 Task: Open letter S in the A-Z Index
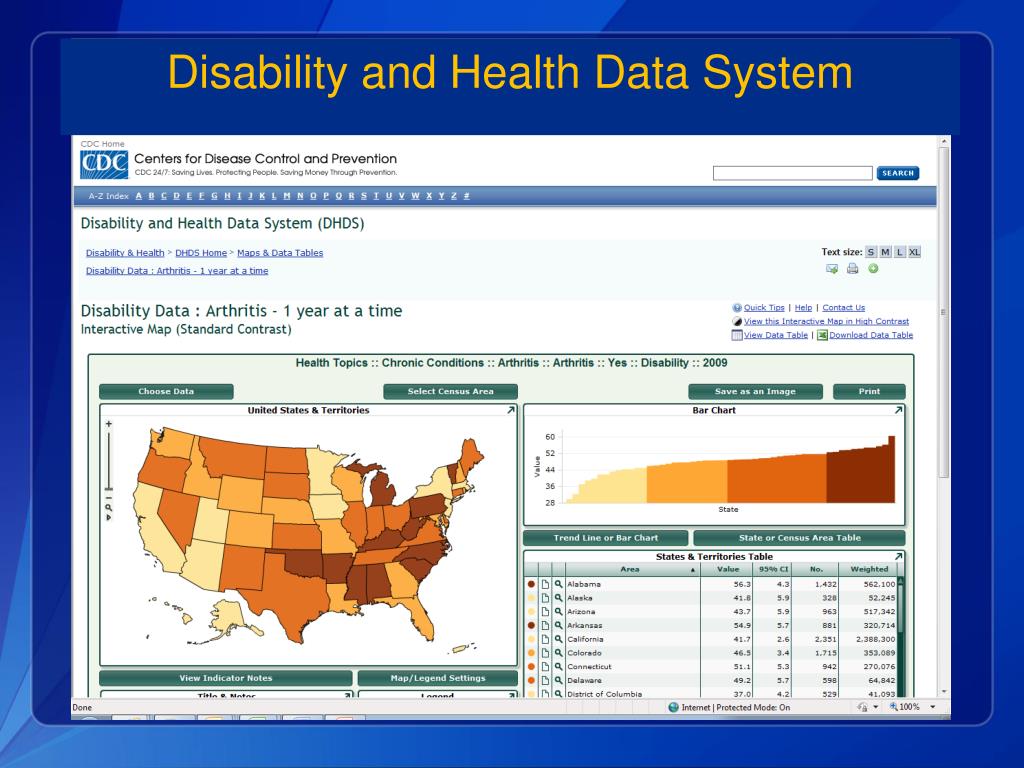(x=364, y=196)
